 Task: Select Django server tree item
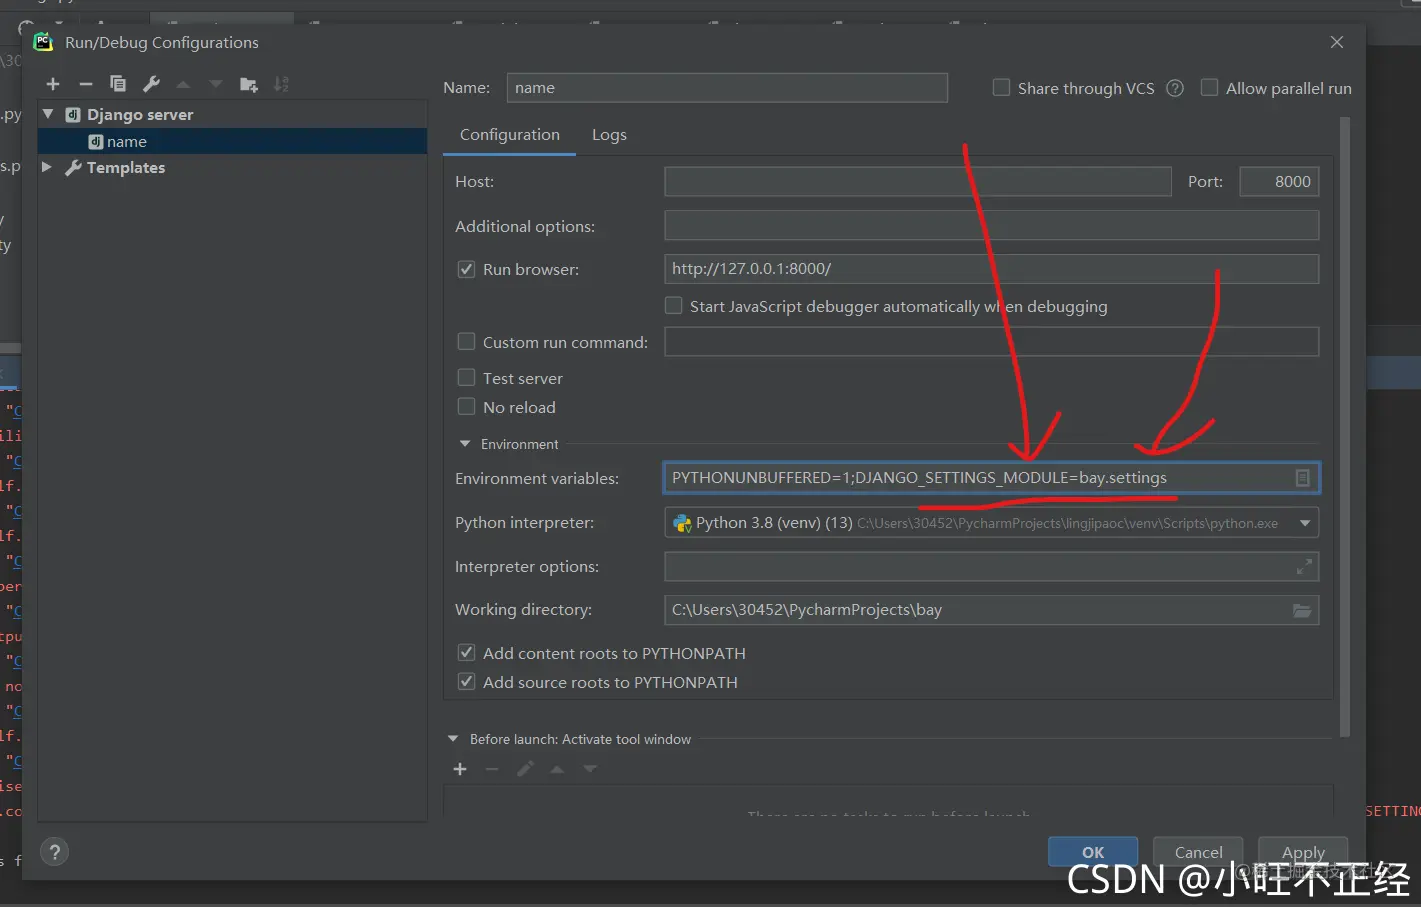(x=140, y=114)
